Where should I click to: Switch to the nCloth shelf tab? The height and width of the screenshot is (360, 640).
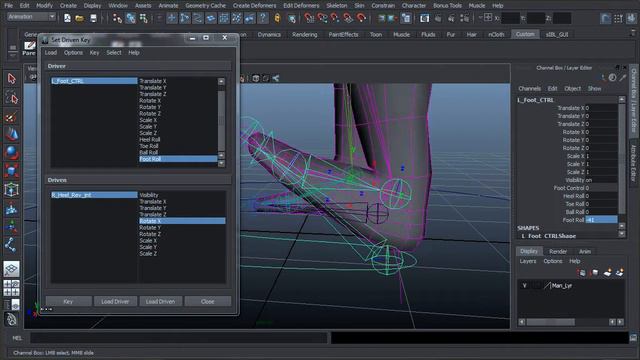(x=496, y=35)
